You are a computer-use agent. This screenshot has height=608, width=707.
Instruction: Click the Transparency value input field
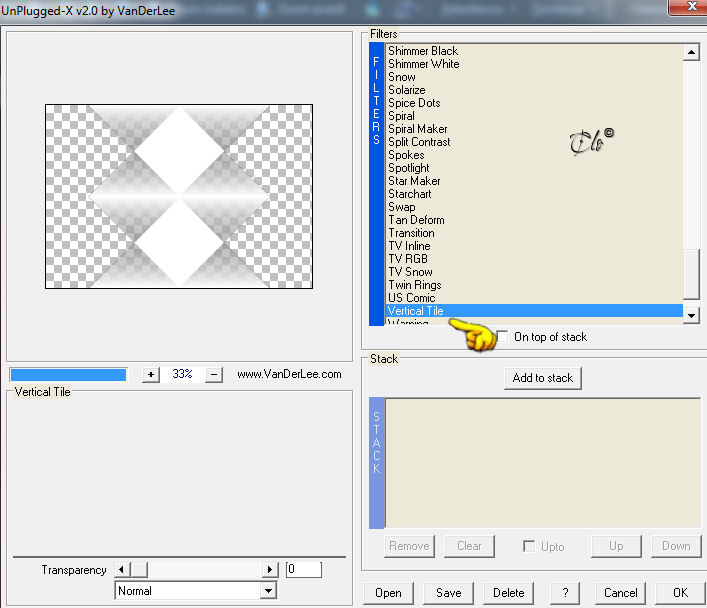[x=303, y=569]
